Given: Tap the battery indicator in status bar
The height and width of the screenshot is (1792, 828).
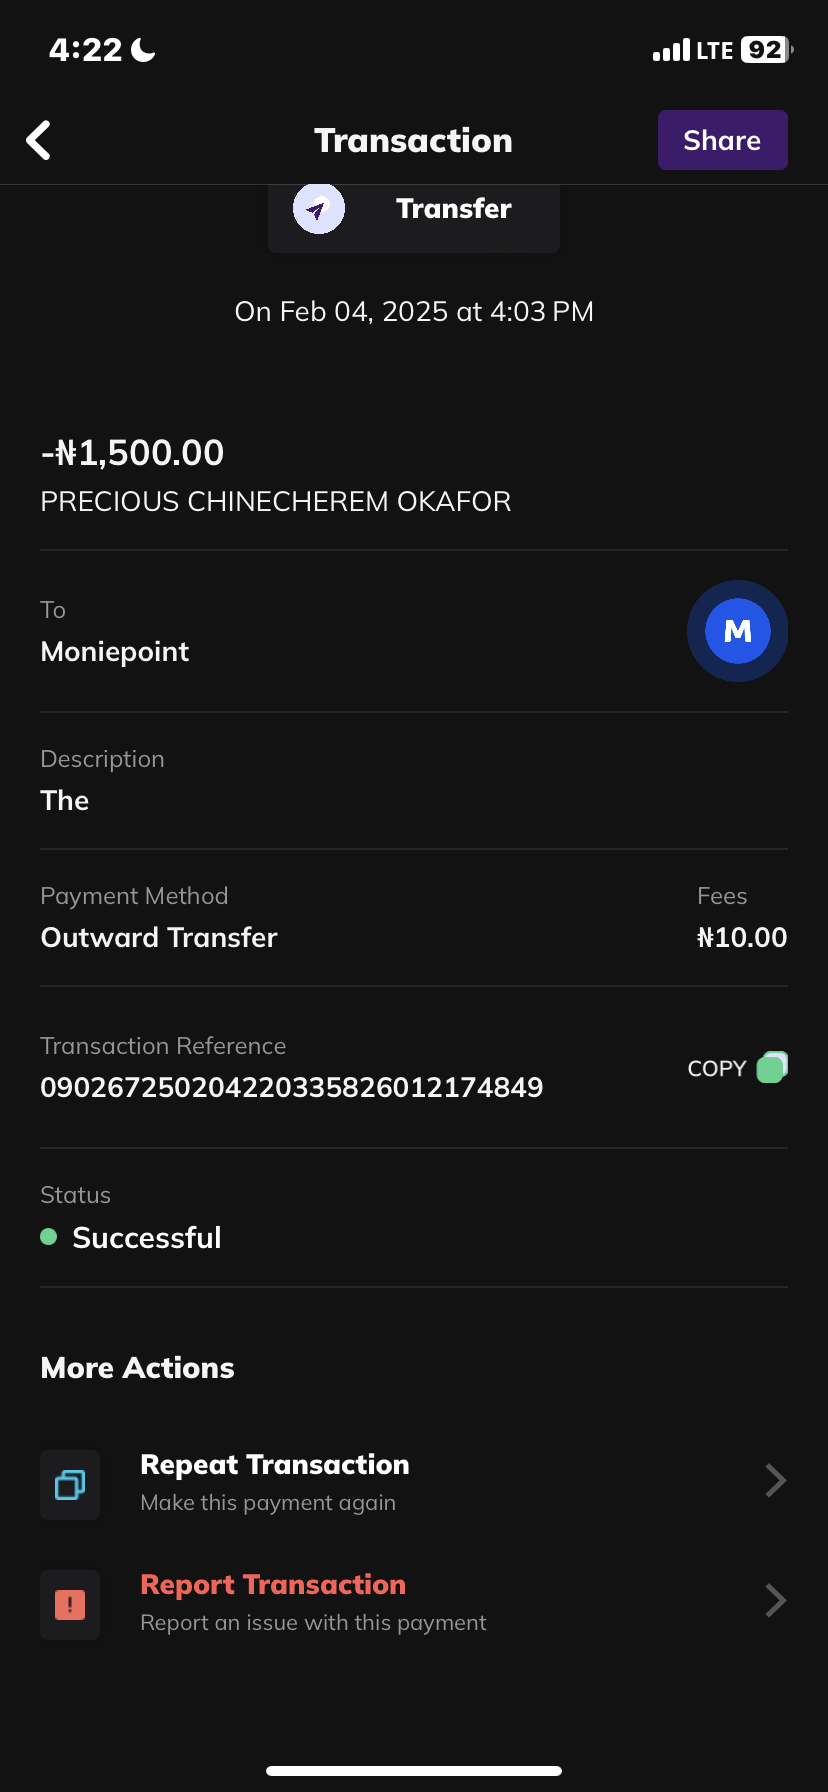Looking at the screenshot, I should 766,50.
